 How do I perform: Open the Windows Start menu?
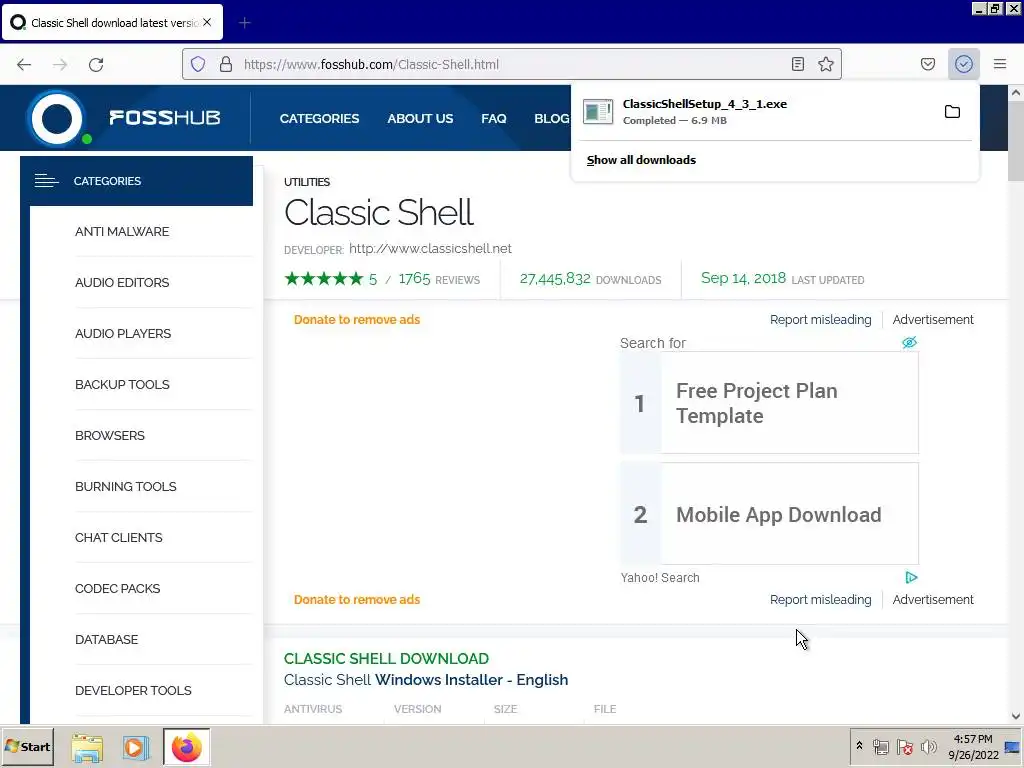27,746
